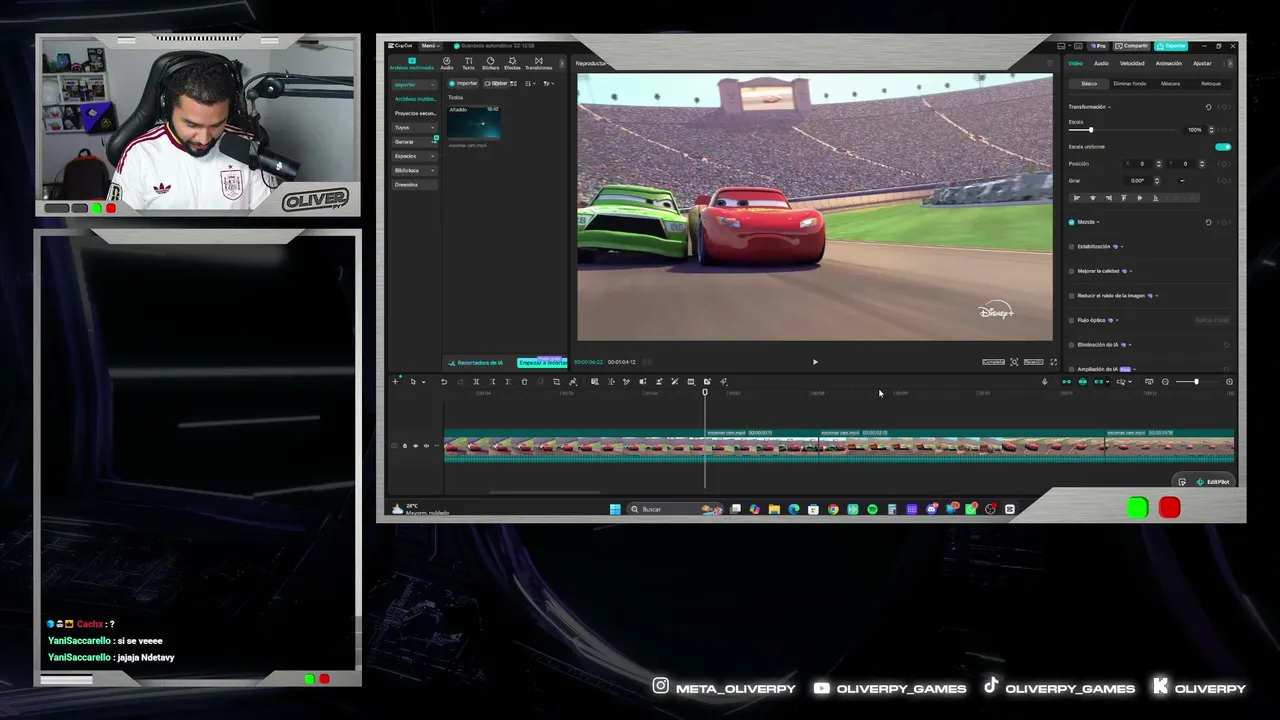
Task: Open the Stickers tool
Action: pos(490,63)
